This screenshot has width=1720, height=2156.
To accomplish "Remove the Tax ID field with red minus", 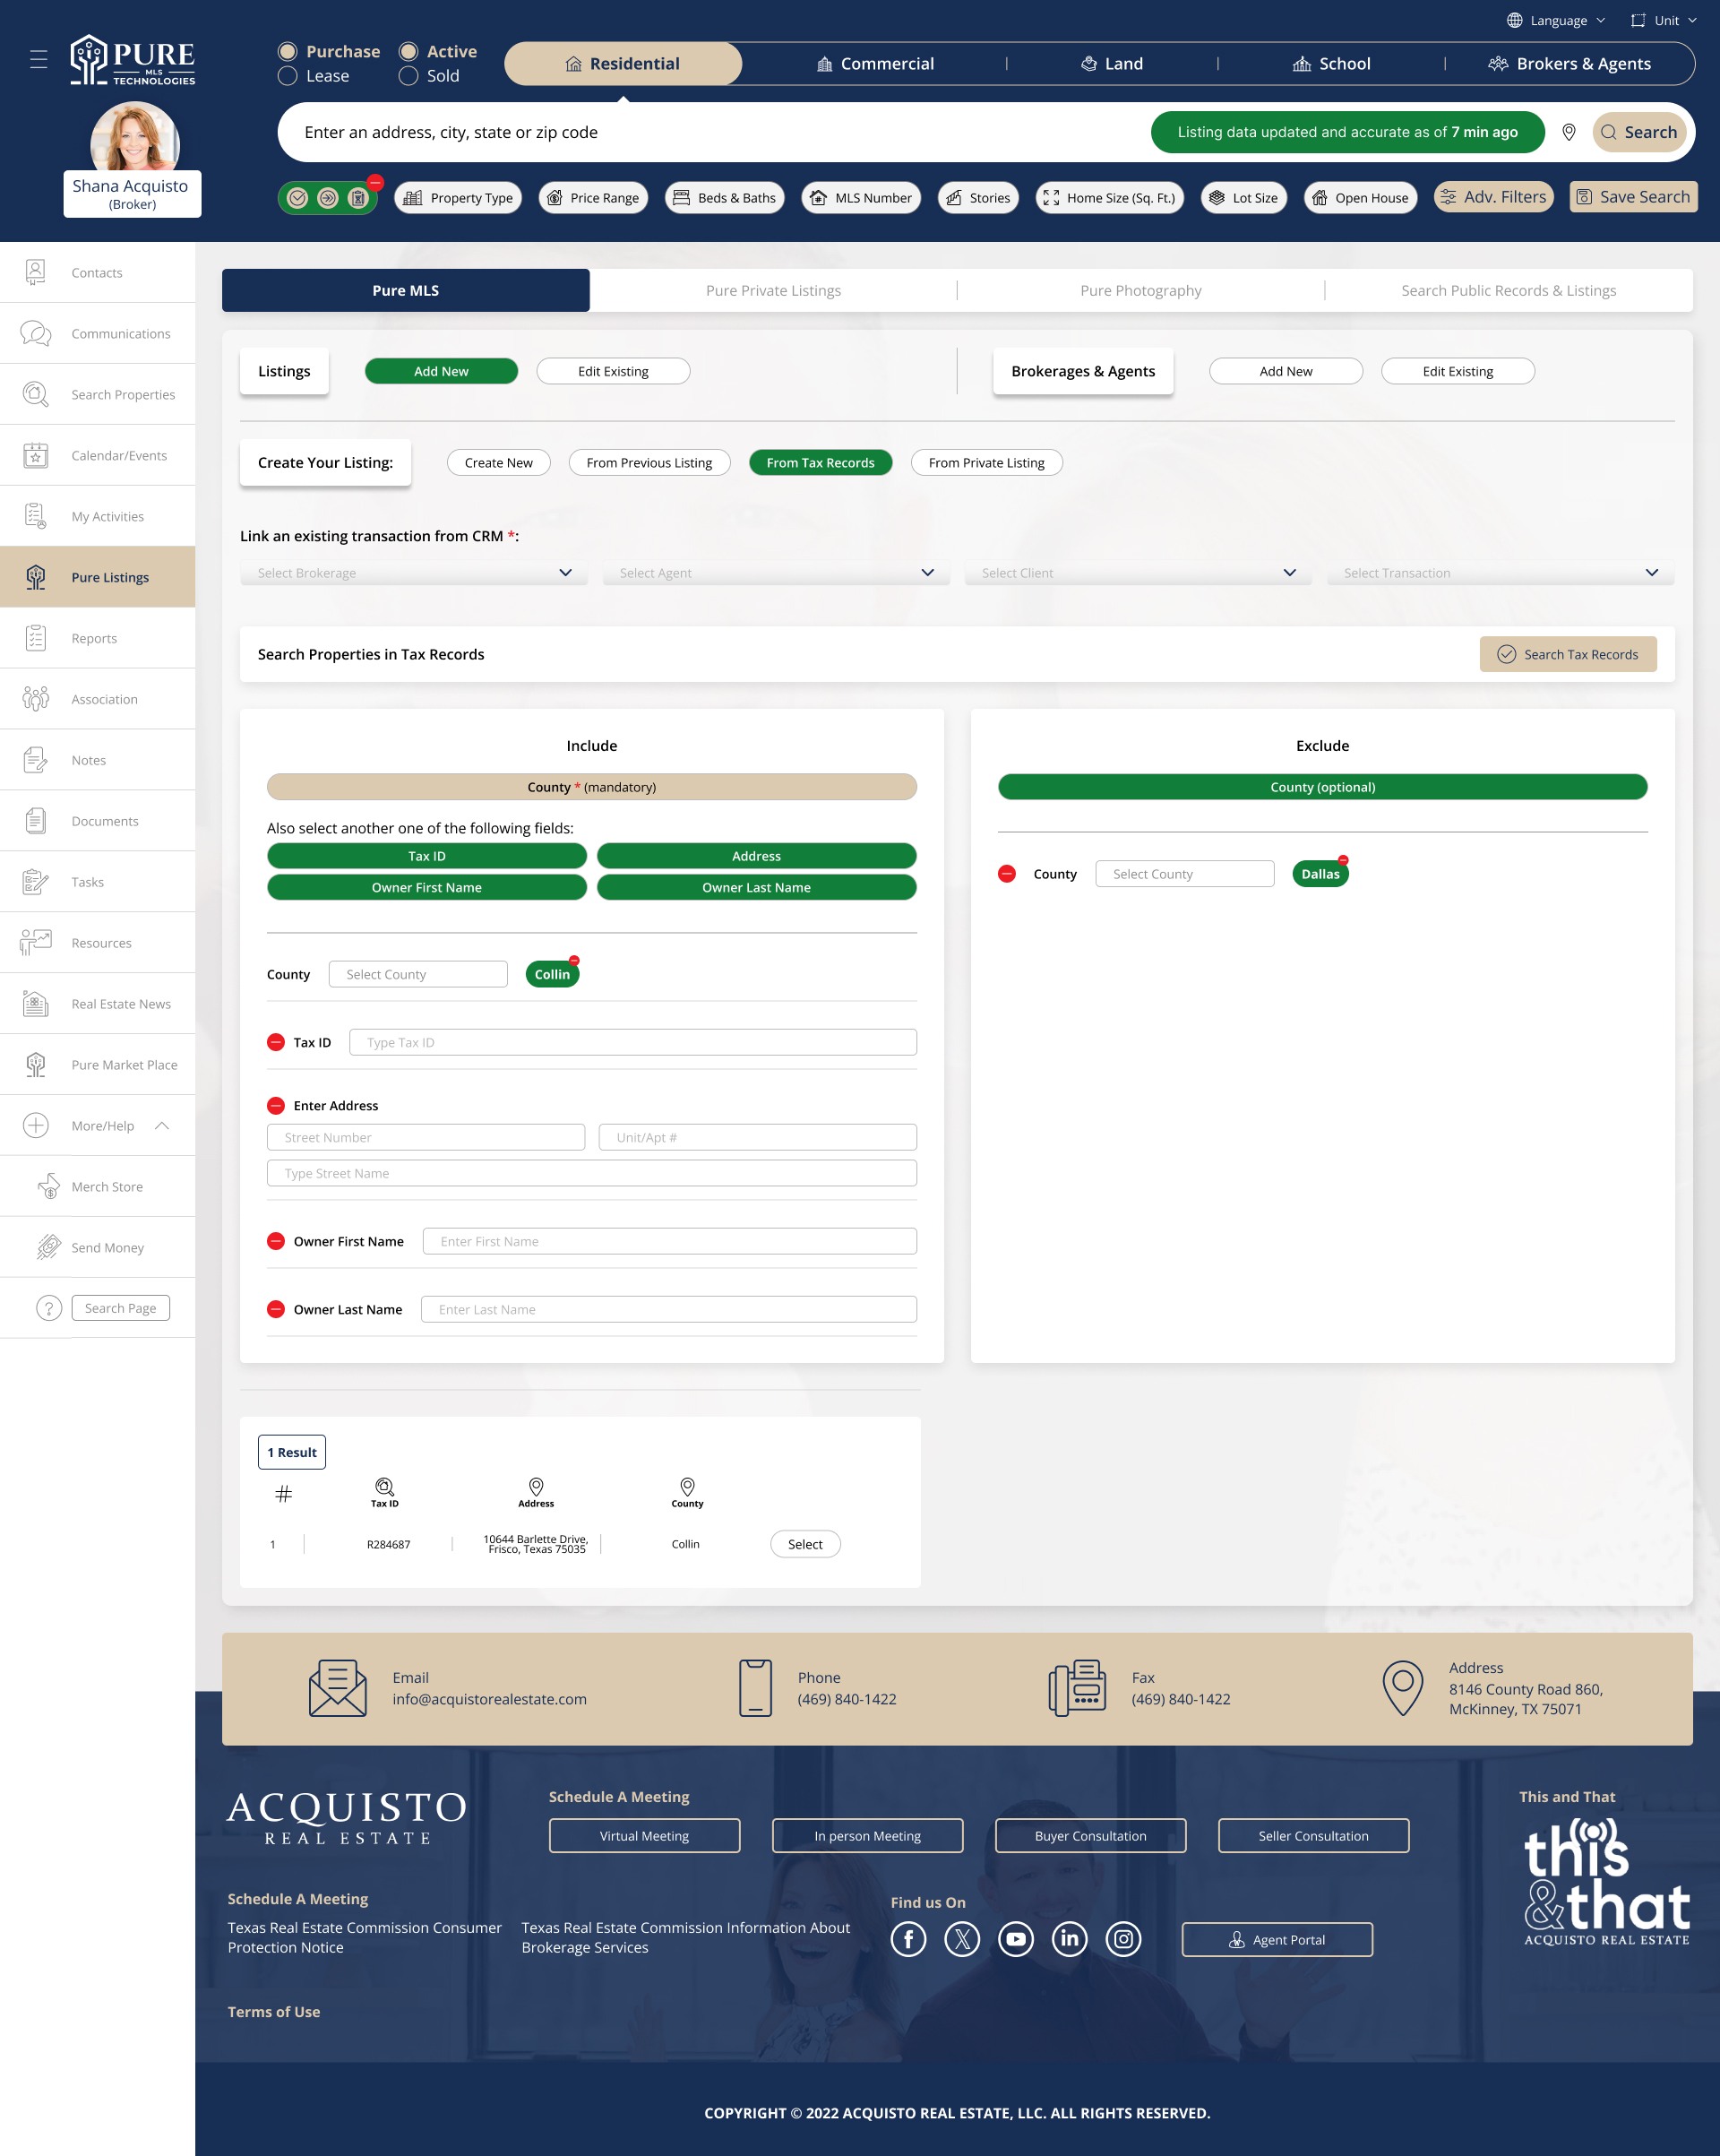I will (x=276, y=1042).
